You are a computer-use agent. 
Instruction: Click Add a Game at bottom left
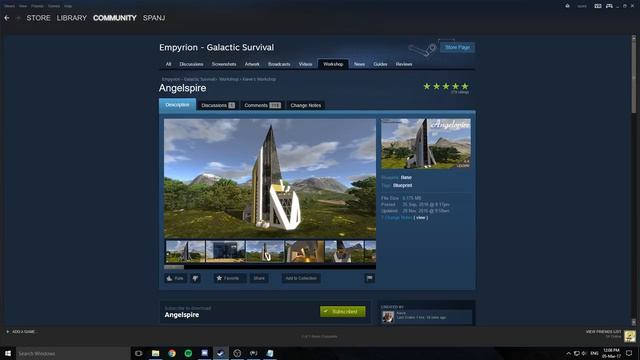[21, 332]
